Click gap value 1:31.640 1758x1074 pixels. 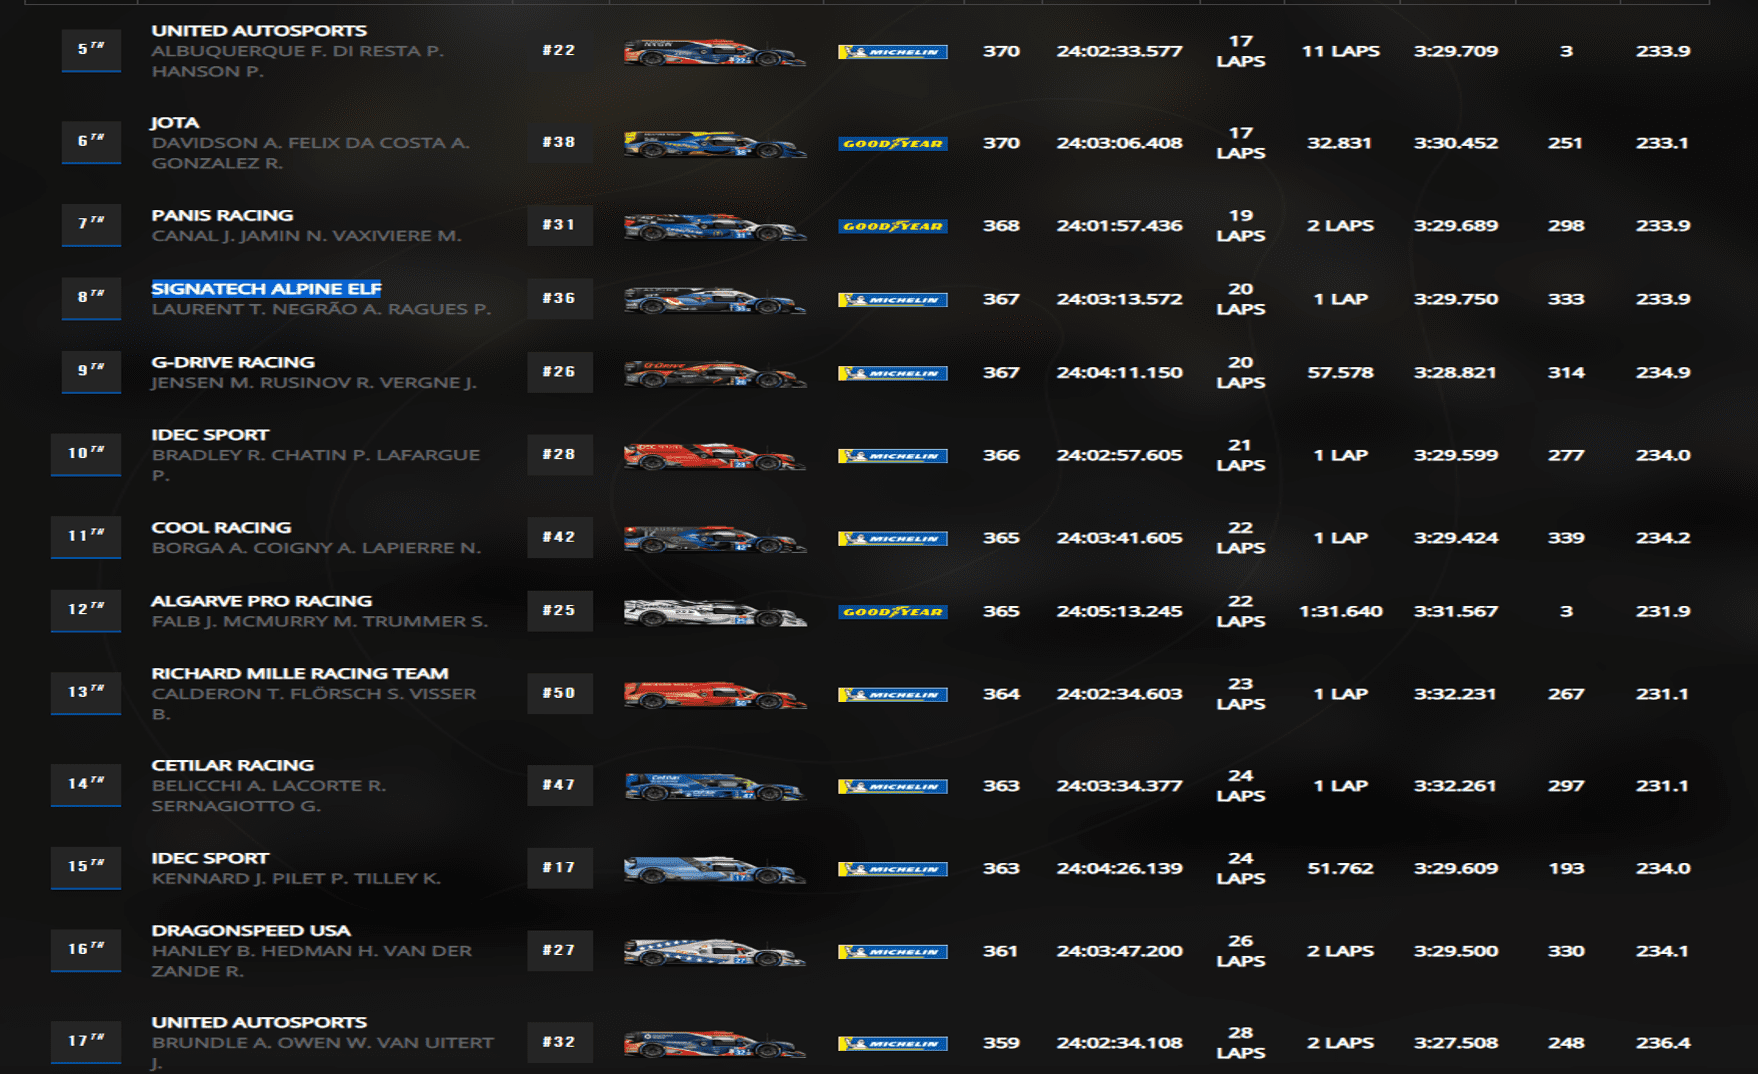pos(1341,611)
